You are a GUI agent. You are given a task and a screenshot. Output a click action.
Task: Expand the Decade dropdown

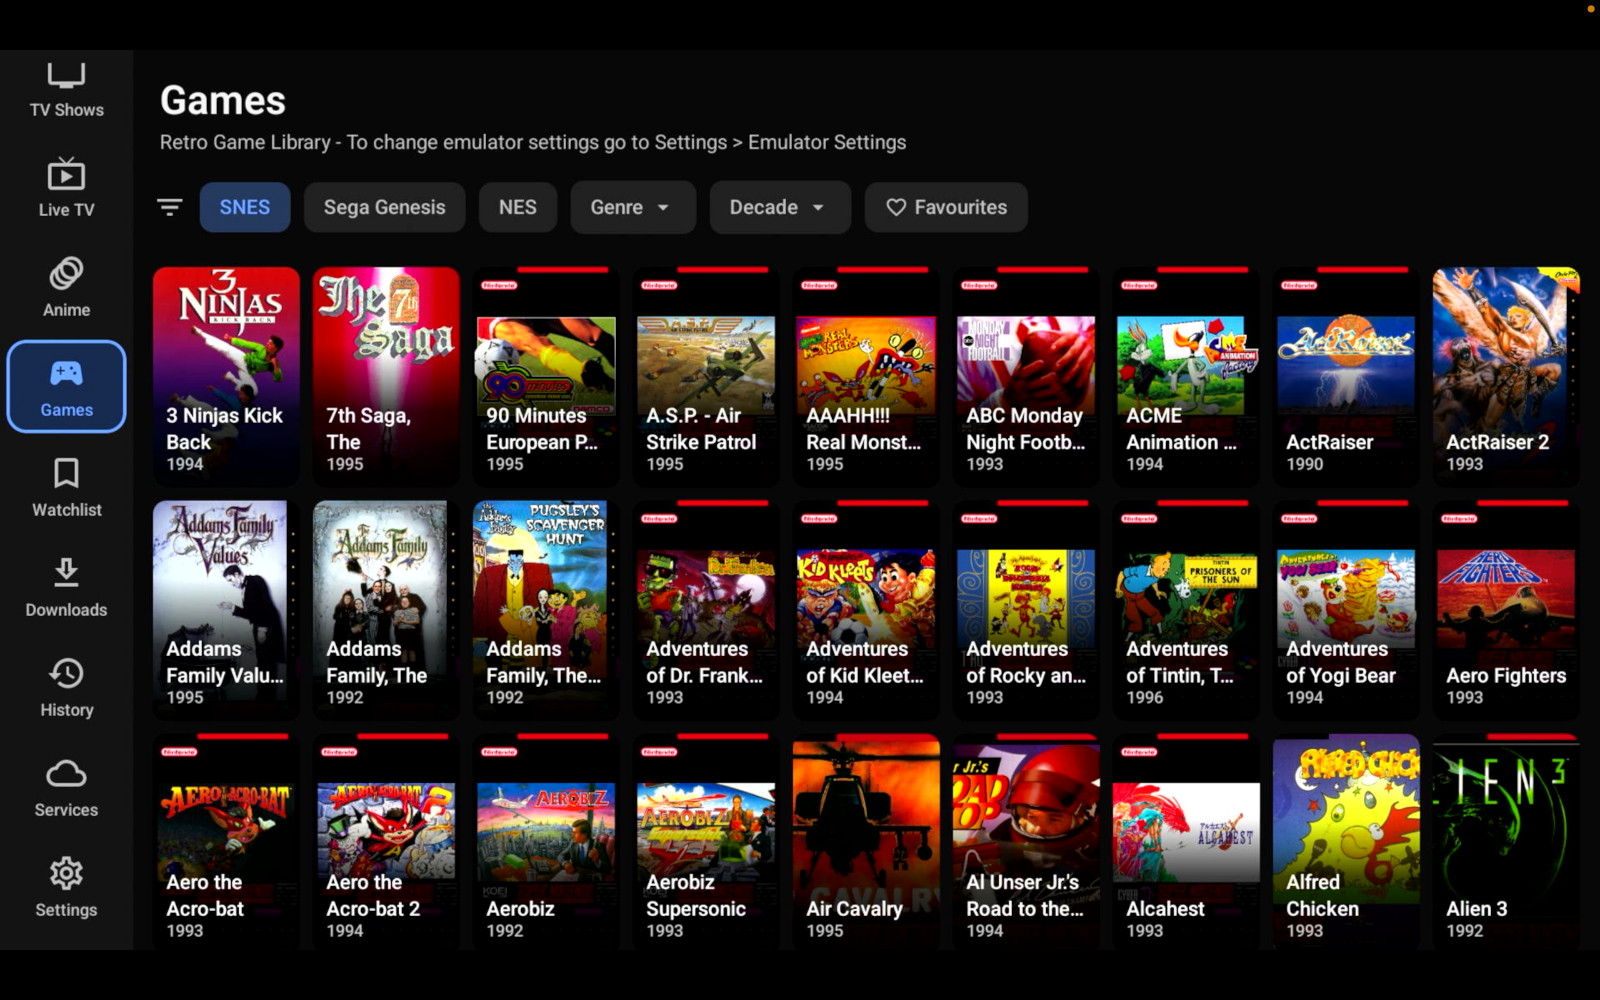pyautogui.click(x=780, y=207)
